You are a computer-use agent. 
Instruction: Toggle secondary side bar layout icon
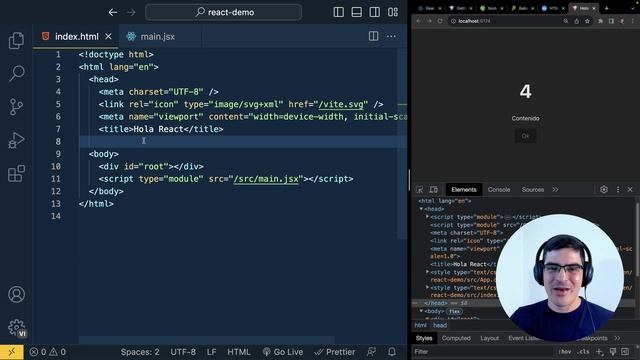374,12
